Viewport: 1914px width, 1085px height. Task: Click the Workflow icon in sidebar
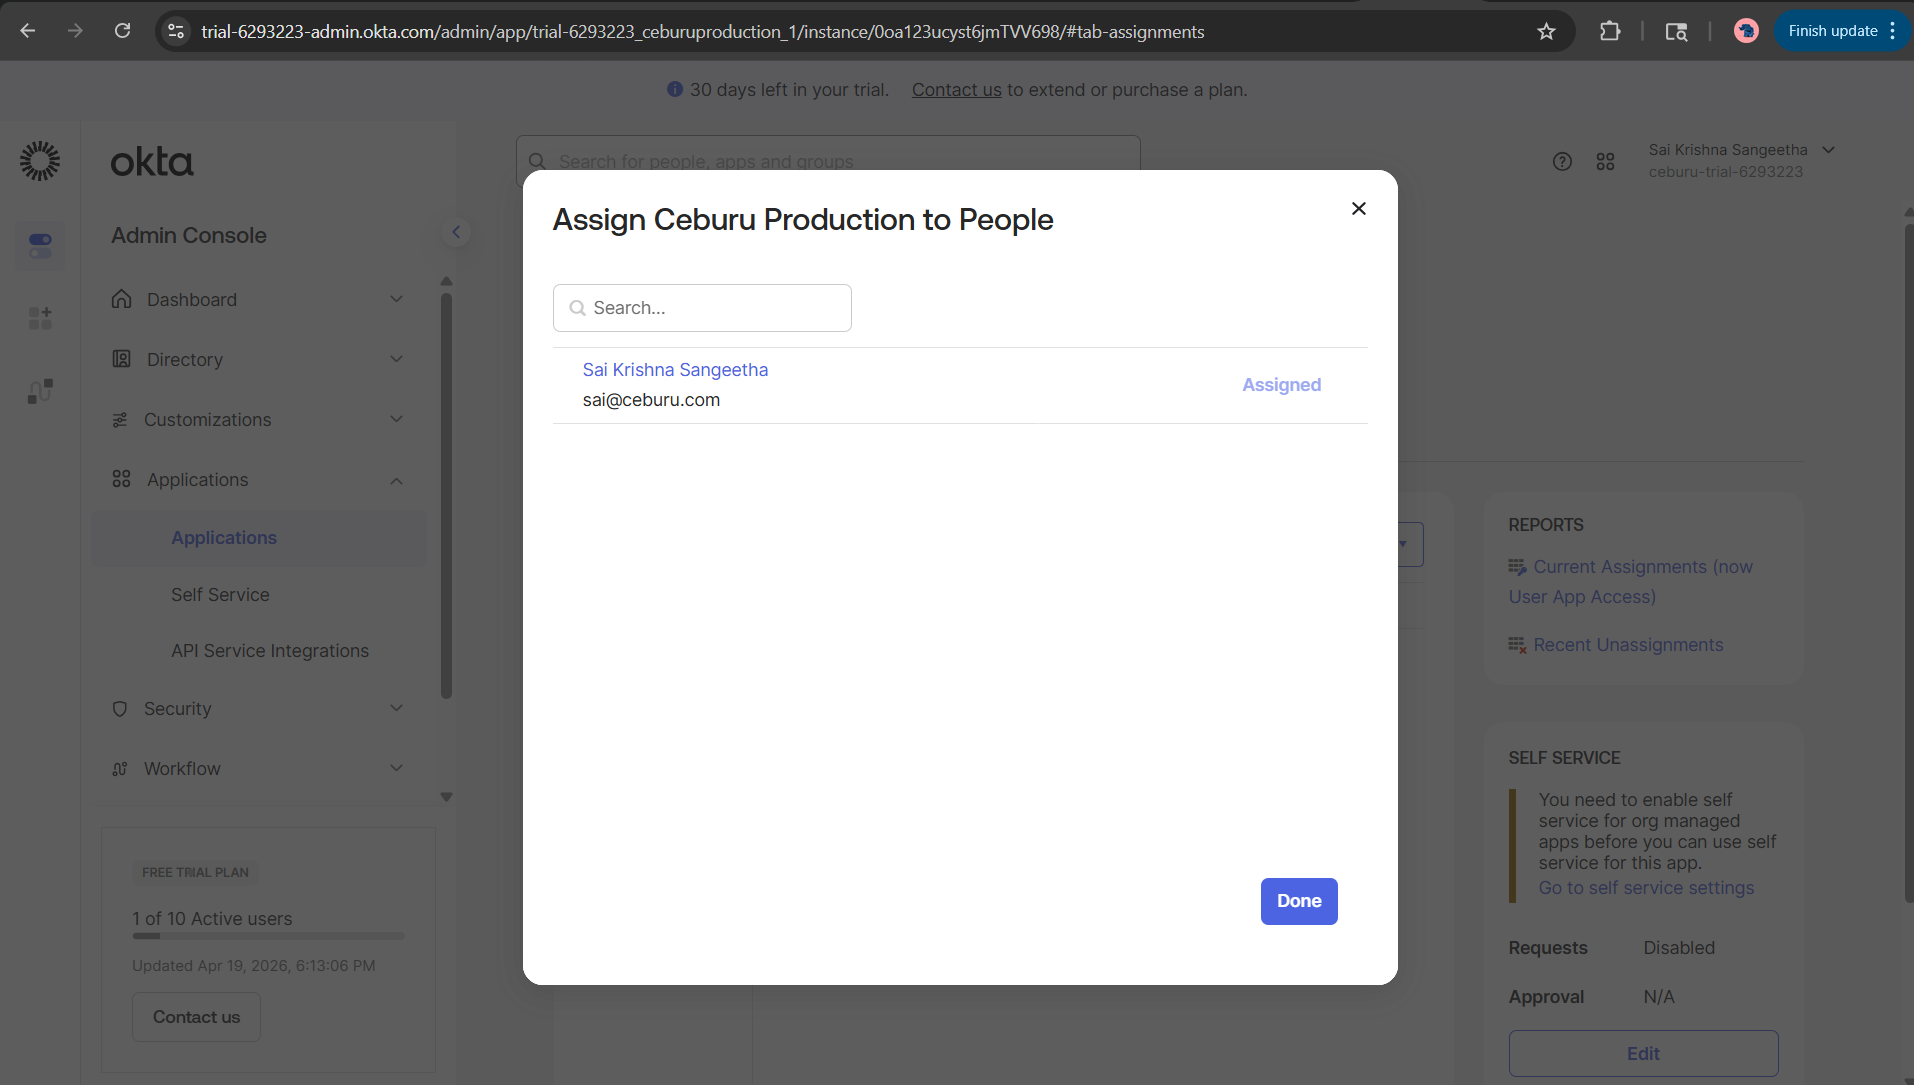120,769
